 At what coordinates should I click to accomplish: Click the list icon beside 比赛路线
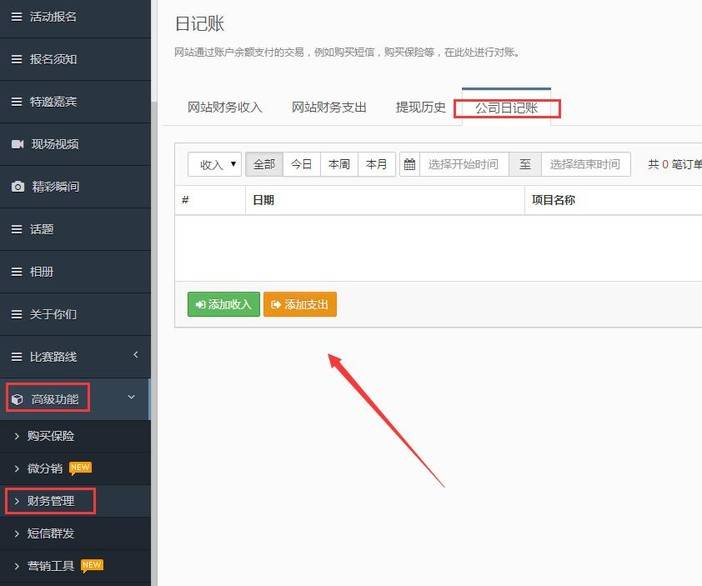[x=17, y=356]
